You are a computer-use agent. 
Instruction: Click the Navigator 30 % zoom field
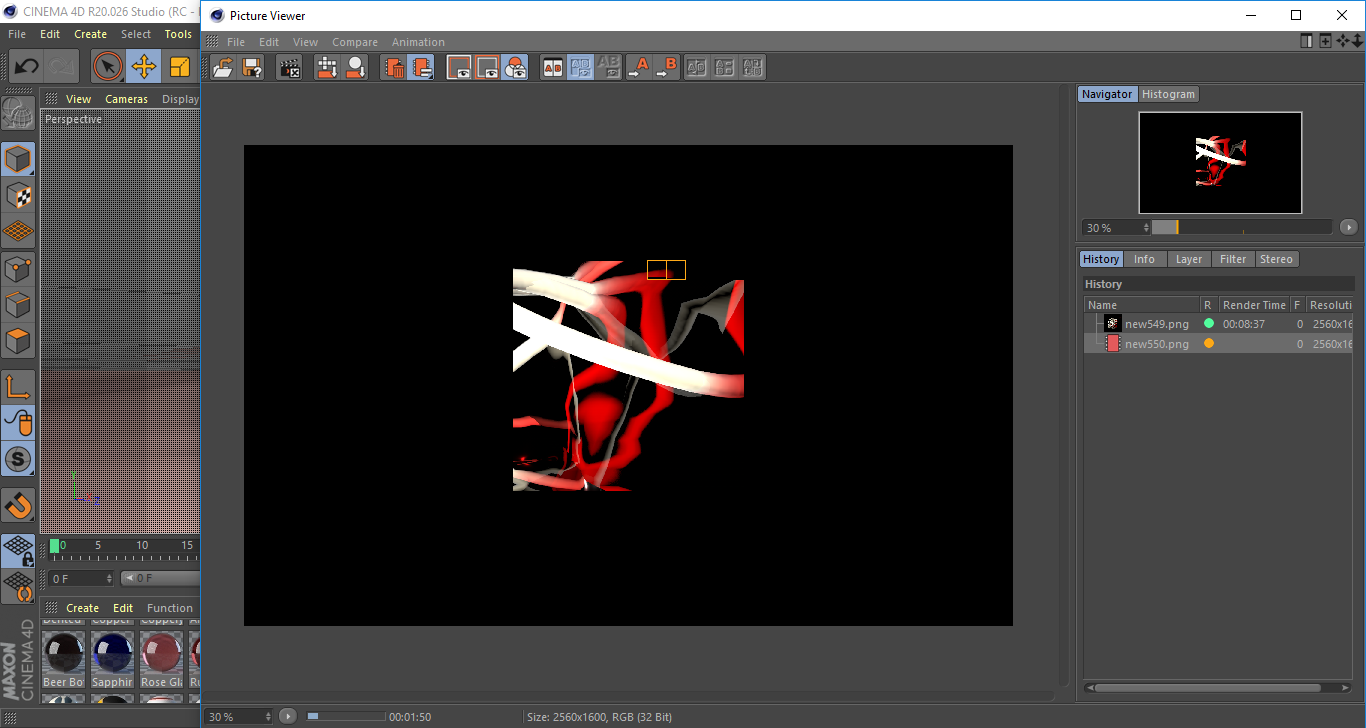[x=1116, y=228]
